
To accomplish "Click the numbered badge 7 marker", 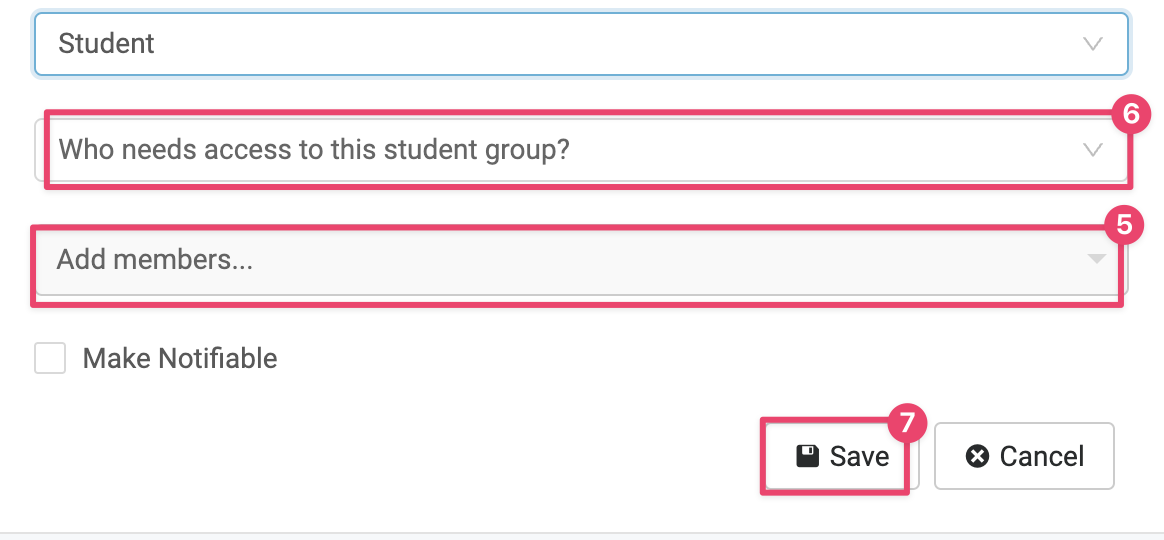I will 907,423.
